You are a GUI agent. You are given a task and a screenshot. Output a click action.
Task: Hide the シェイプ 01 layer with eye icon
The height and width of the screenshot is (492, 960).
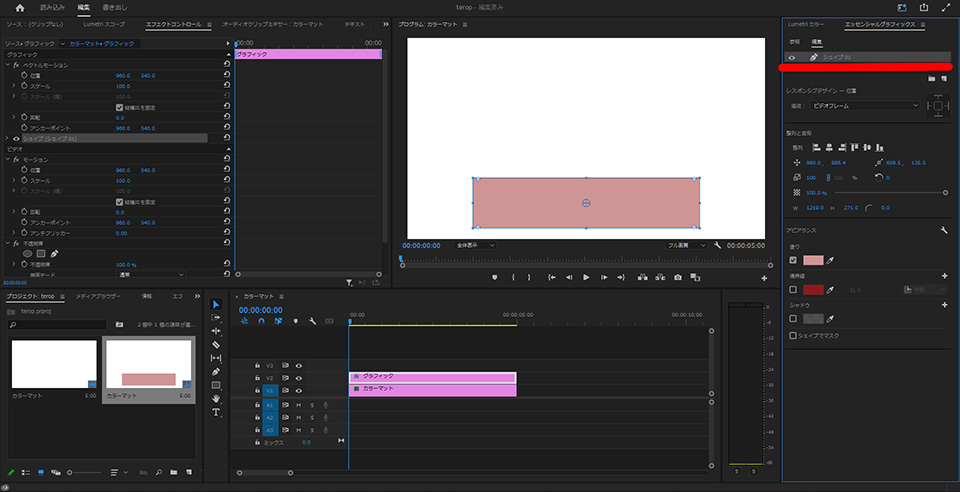click(792, 57)
